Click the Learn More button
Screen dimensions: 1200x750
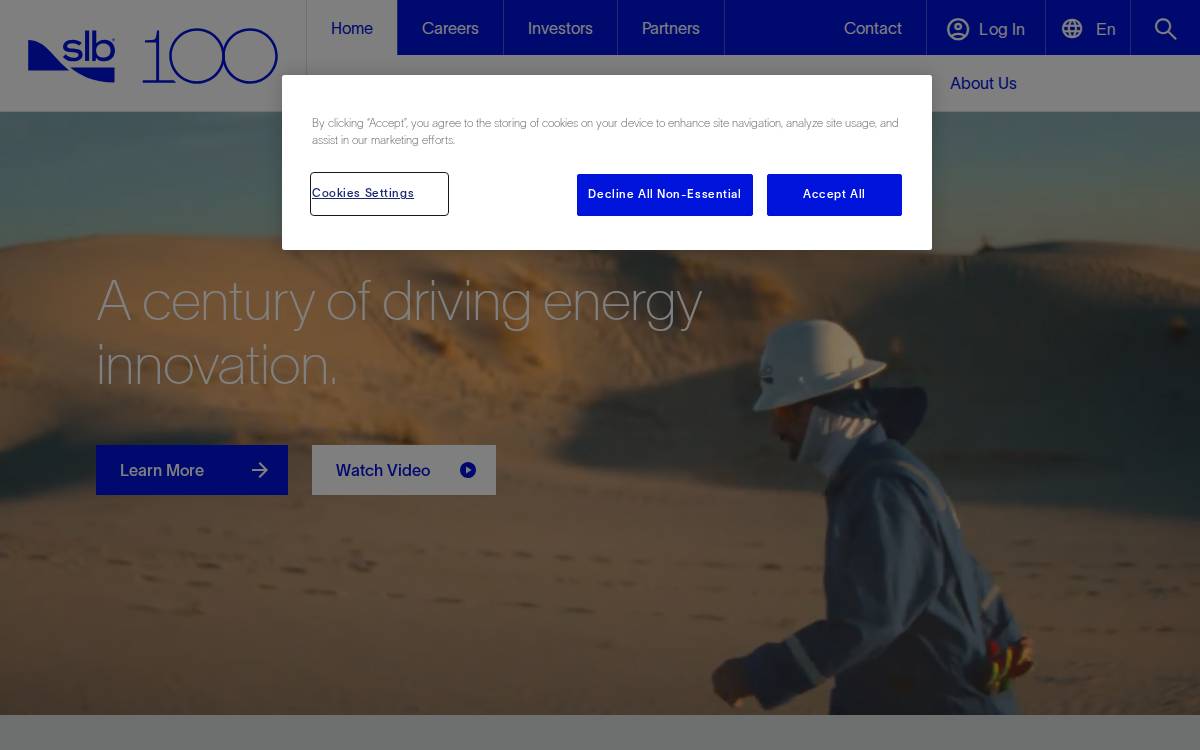192,470
